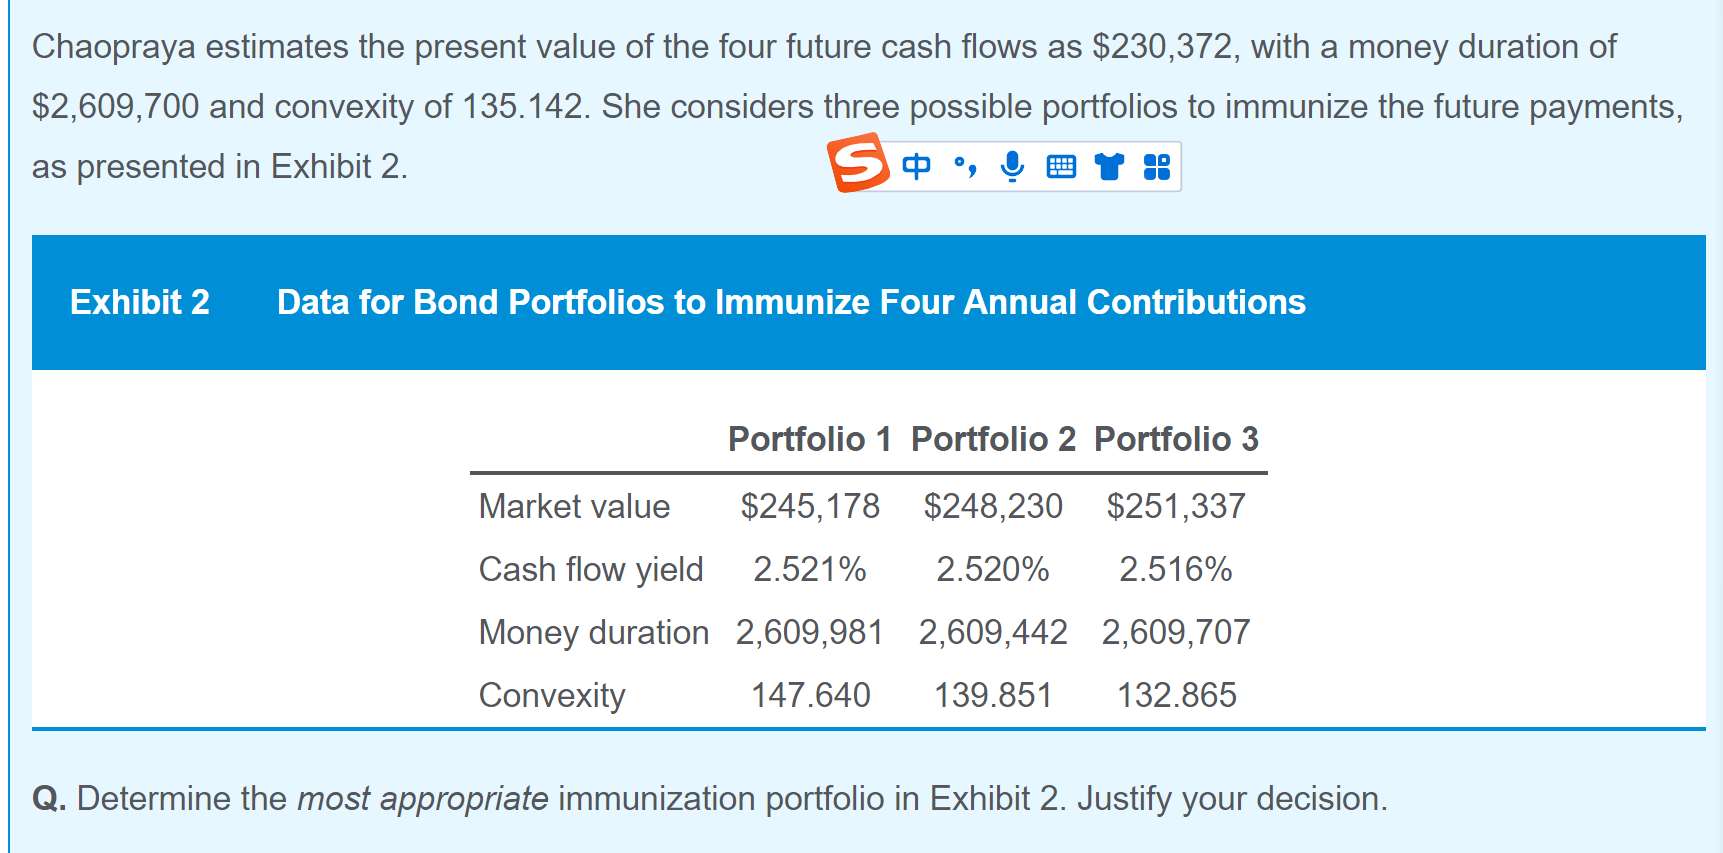The image size is (1723, 853).
Task: Click the question text starting with Q.
Action: coord(710,798)
